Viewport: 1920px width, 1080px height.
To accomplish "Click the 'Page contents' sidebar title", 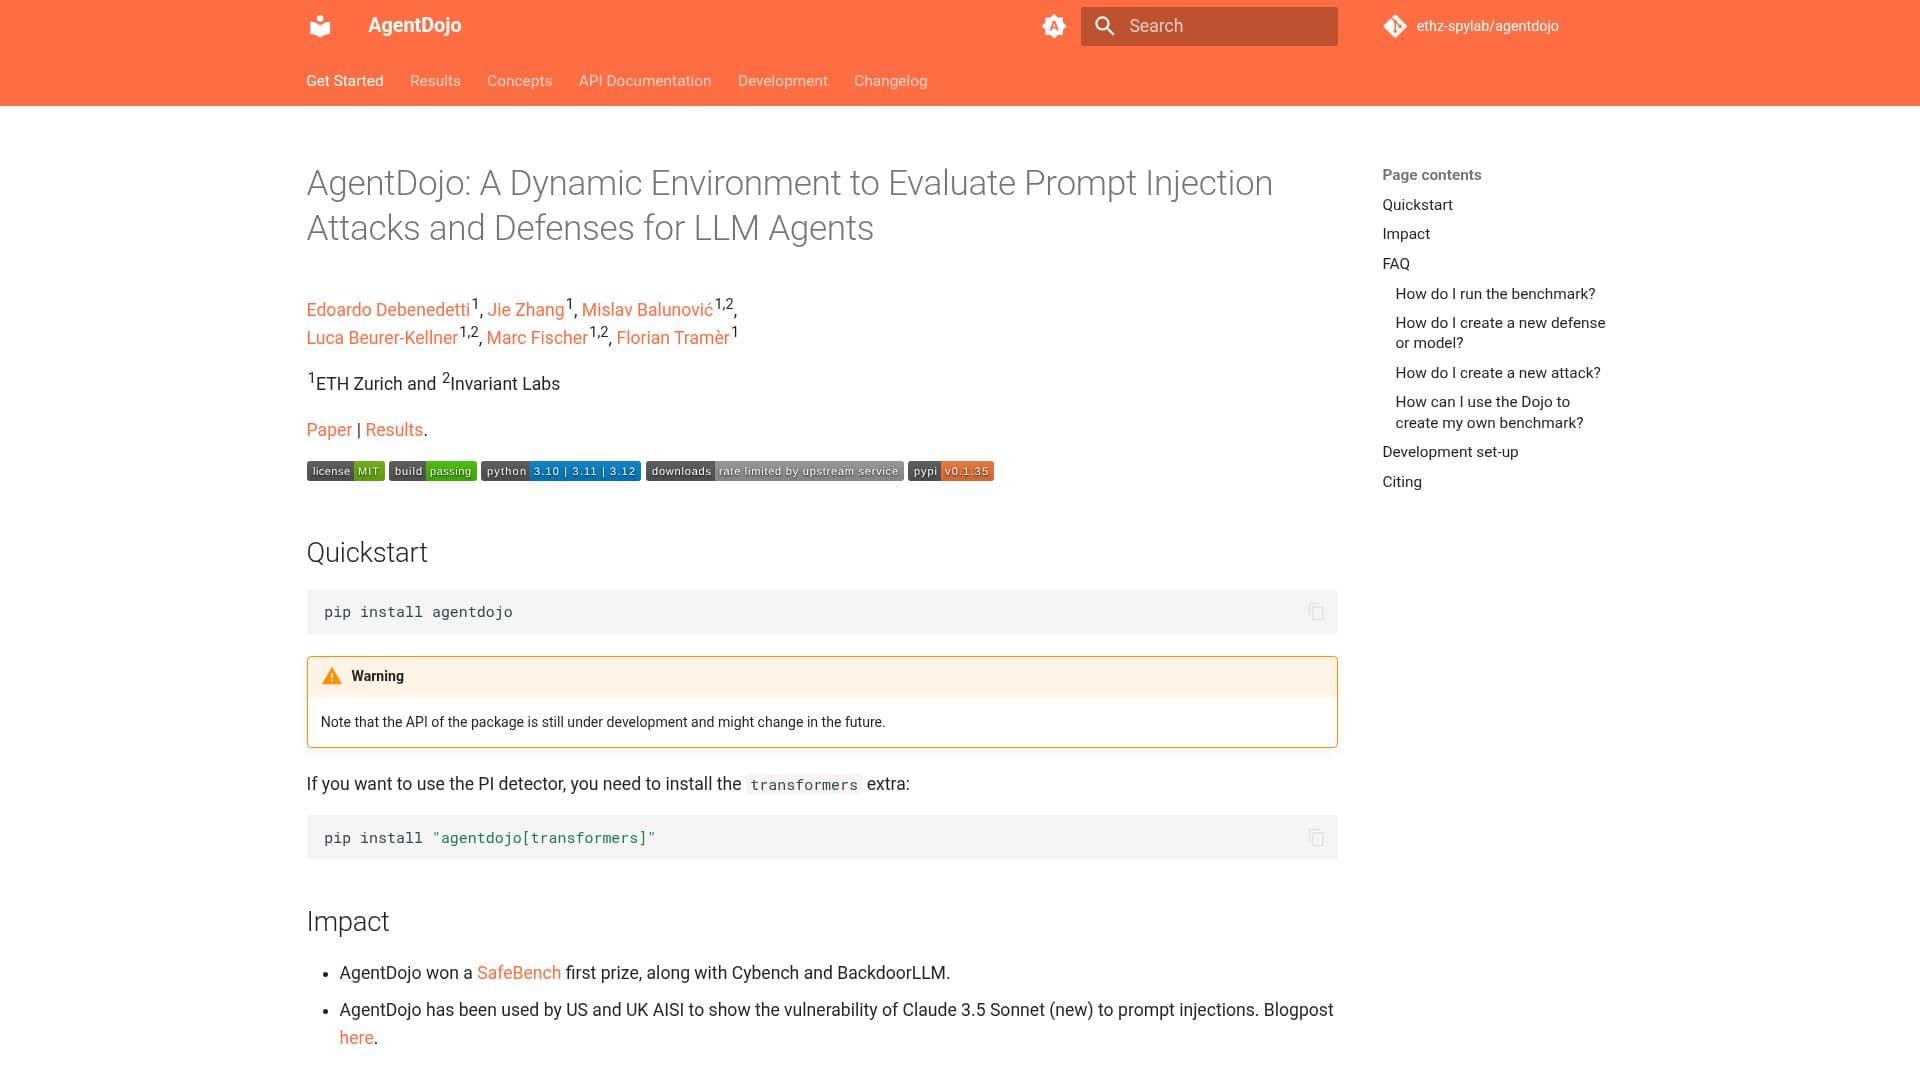I will [x=1432, y=175].
